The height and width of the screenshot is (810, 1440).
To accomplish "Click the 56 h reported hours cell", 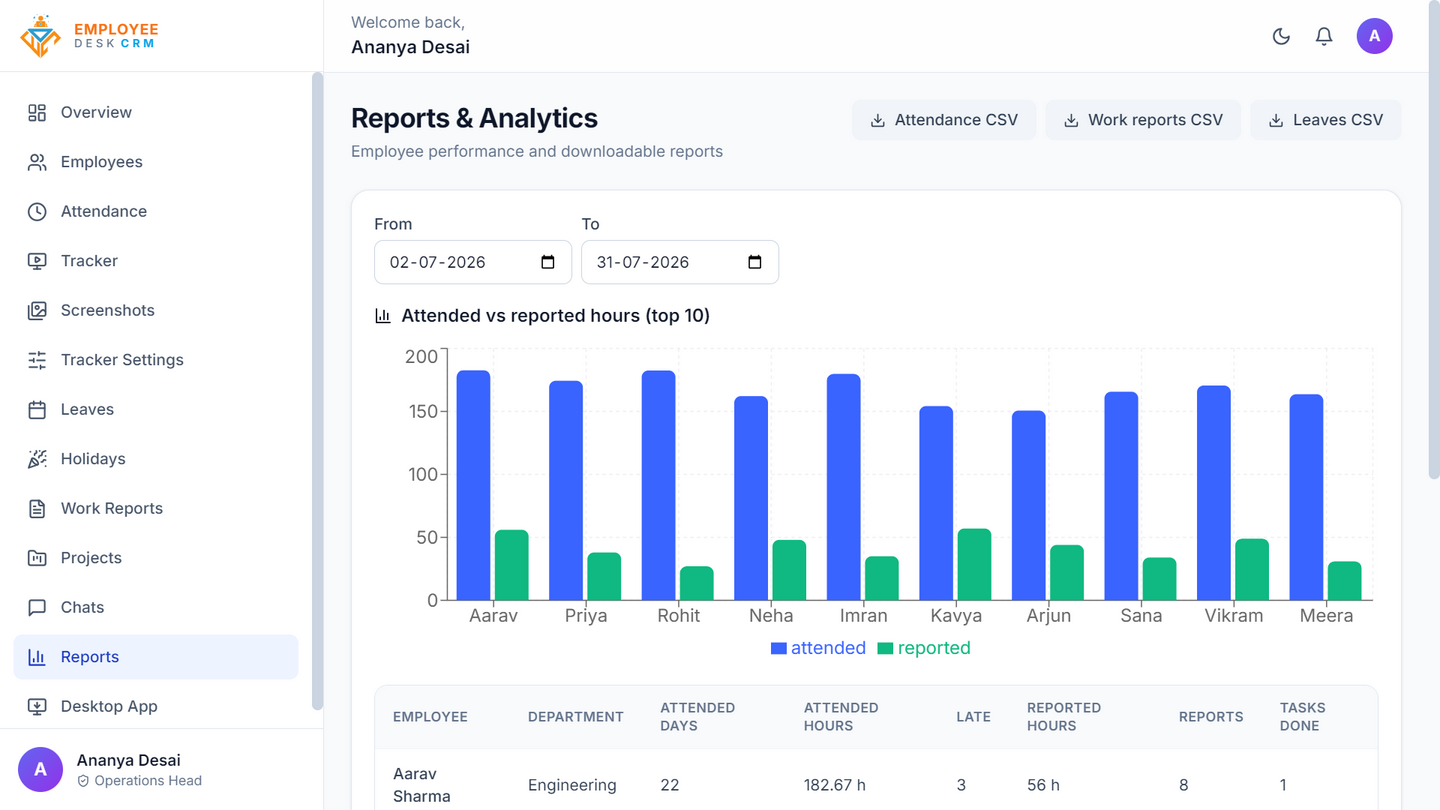I will tap(1043, 785).
